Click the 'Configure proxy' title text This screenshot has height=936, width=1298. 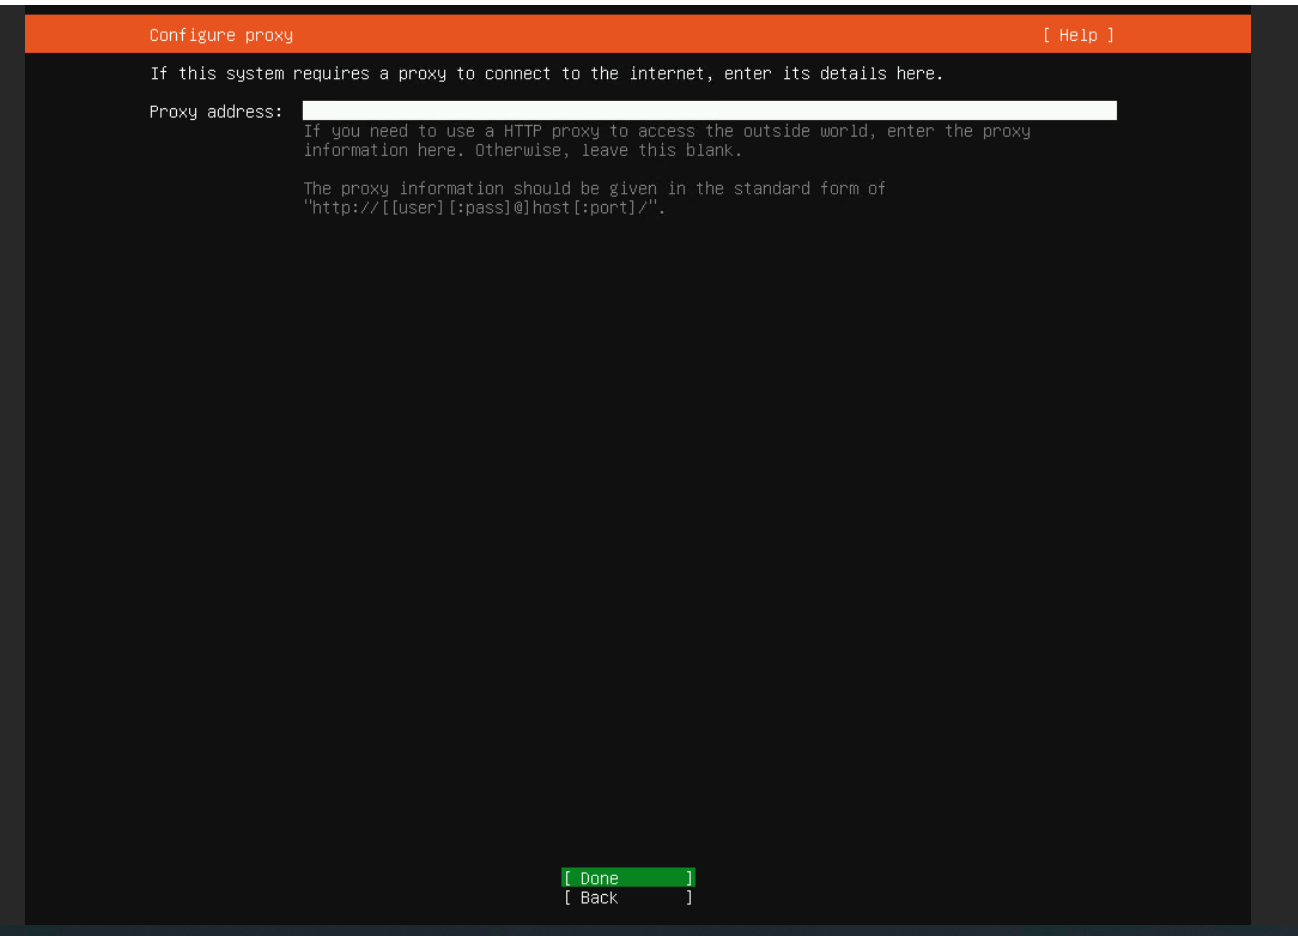coord(221,35)
